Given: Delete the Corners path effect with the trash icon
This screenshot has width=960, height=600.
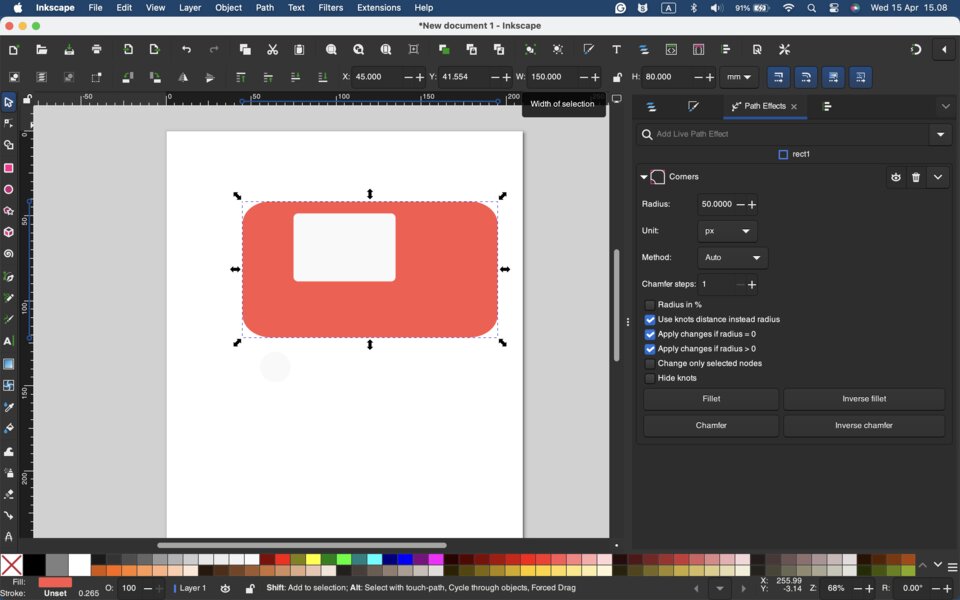Looking at the screenshot, I should pyautogui.click(x=916, y=178).
